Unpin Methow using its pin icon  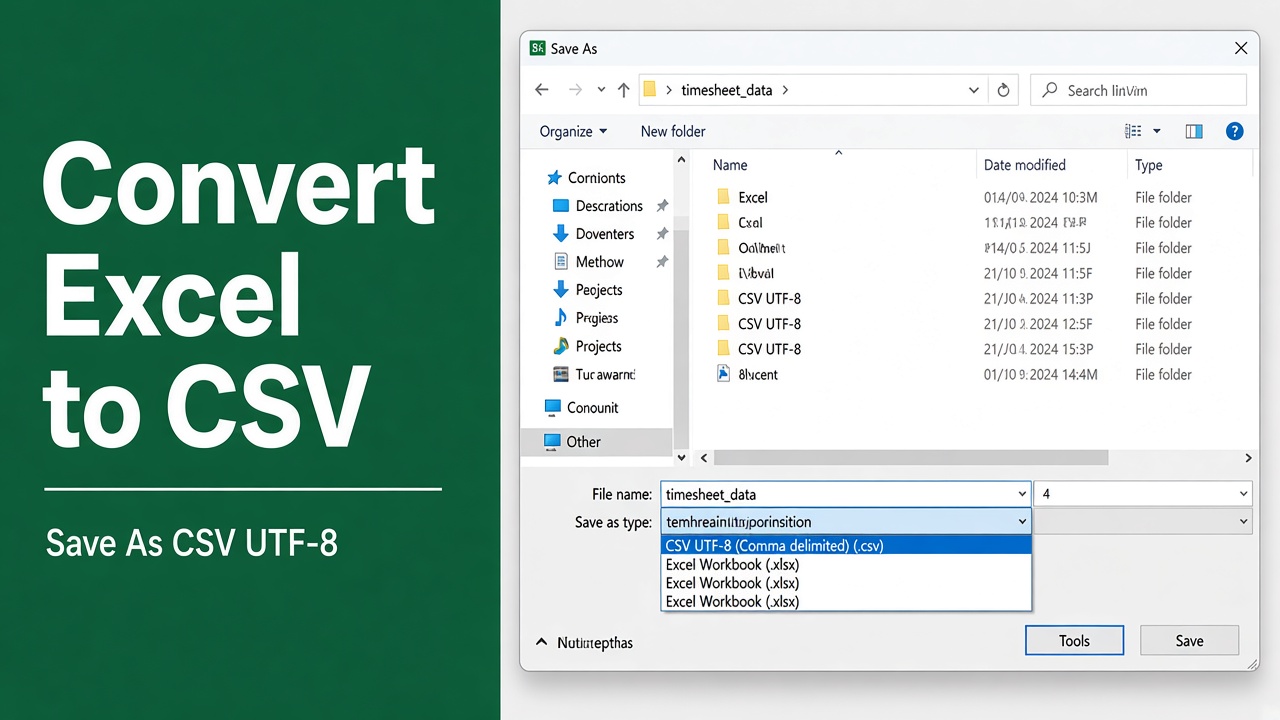tap(662, 262)
